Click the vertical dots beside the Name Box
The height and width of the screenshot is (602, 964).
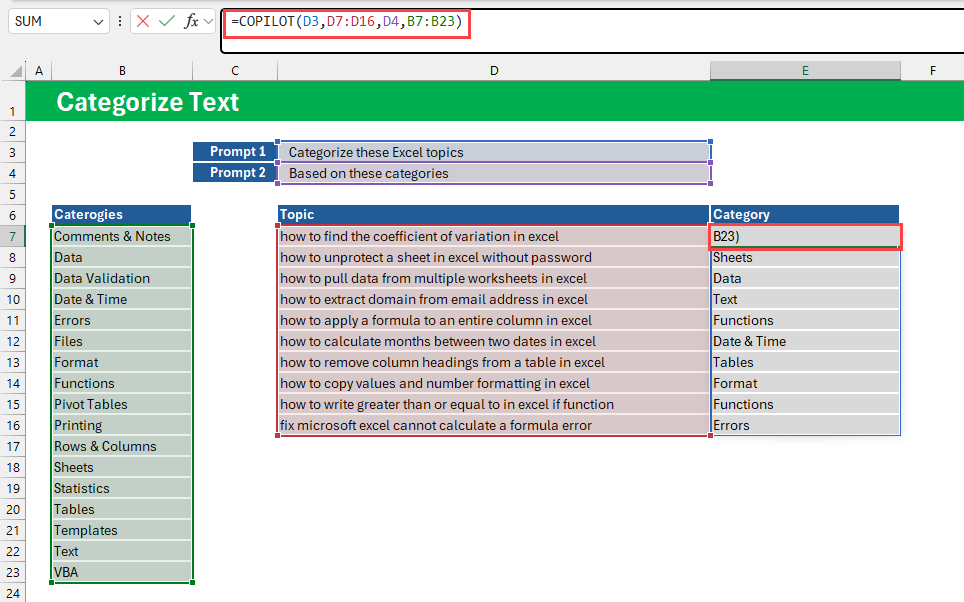120,21
